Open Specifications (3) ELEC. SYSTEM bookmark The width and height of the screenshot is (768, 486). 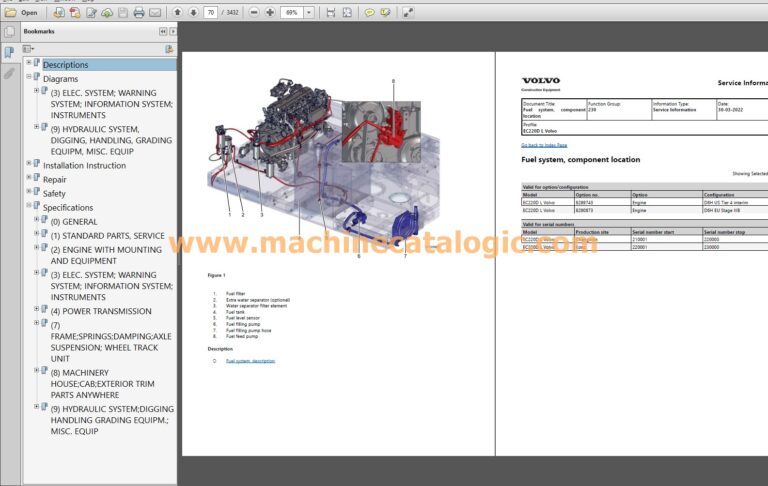(x=112, y=286)
